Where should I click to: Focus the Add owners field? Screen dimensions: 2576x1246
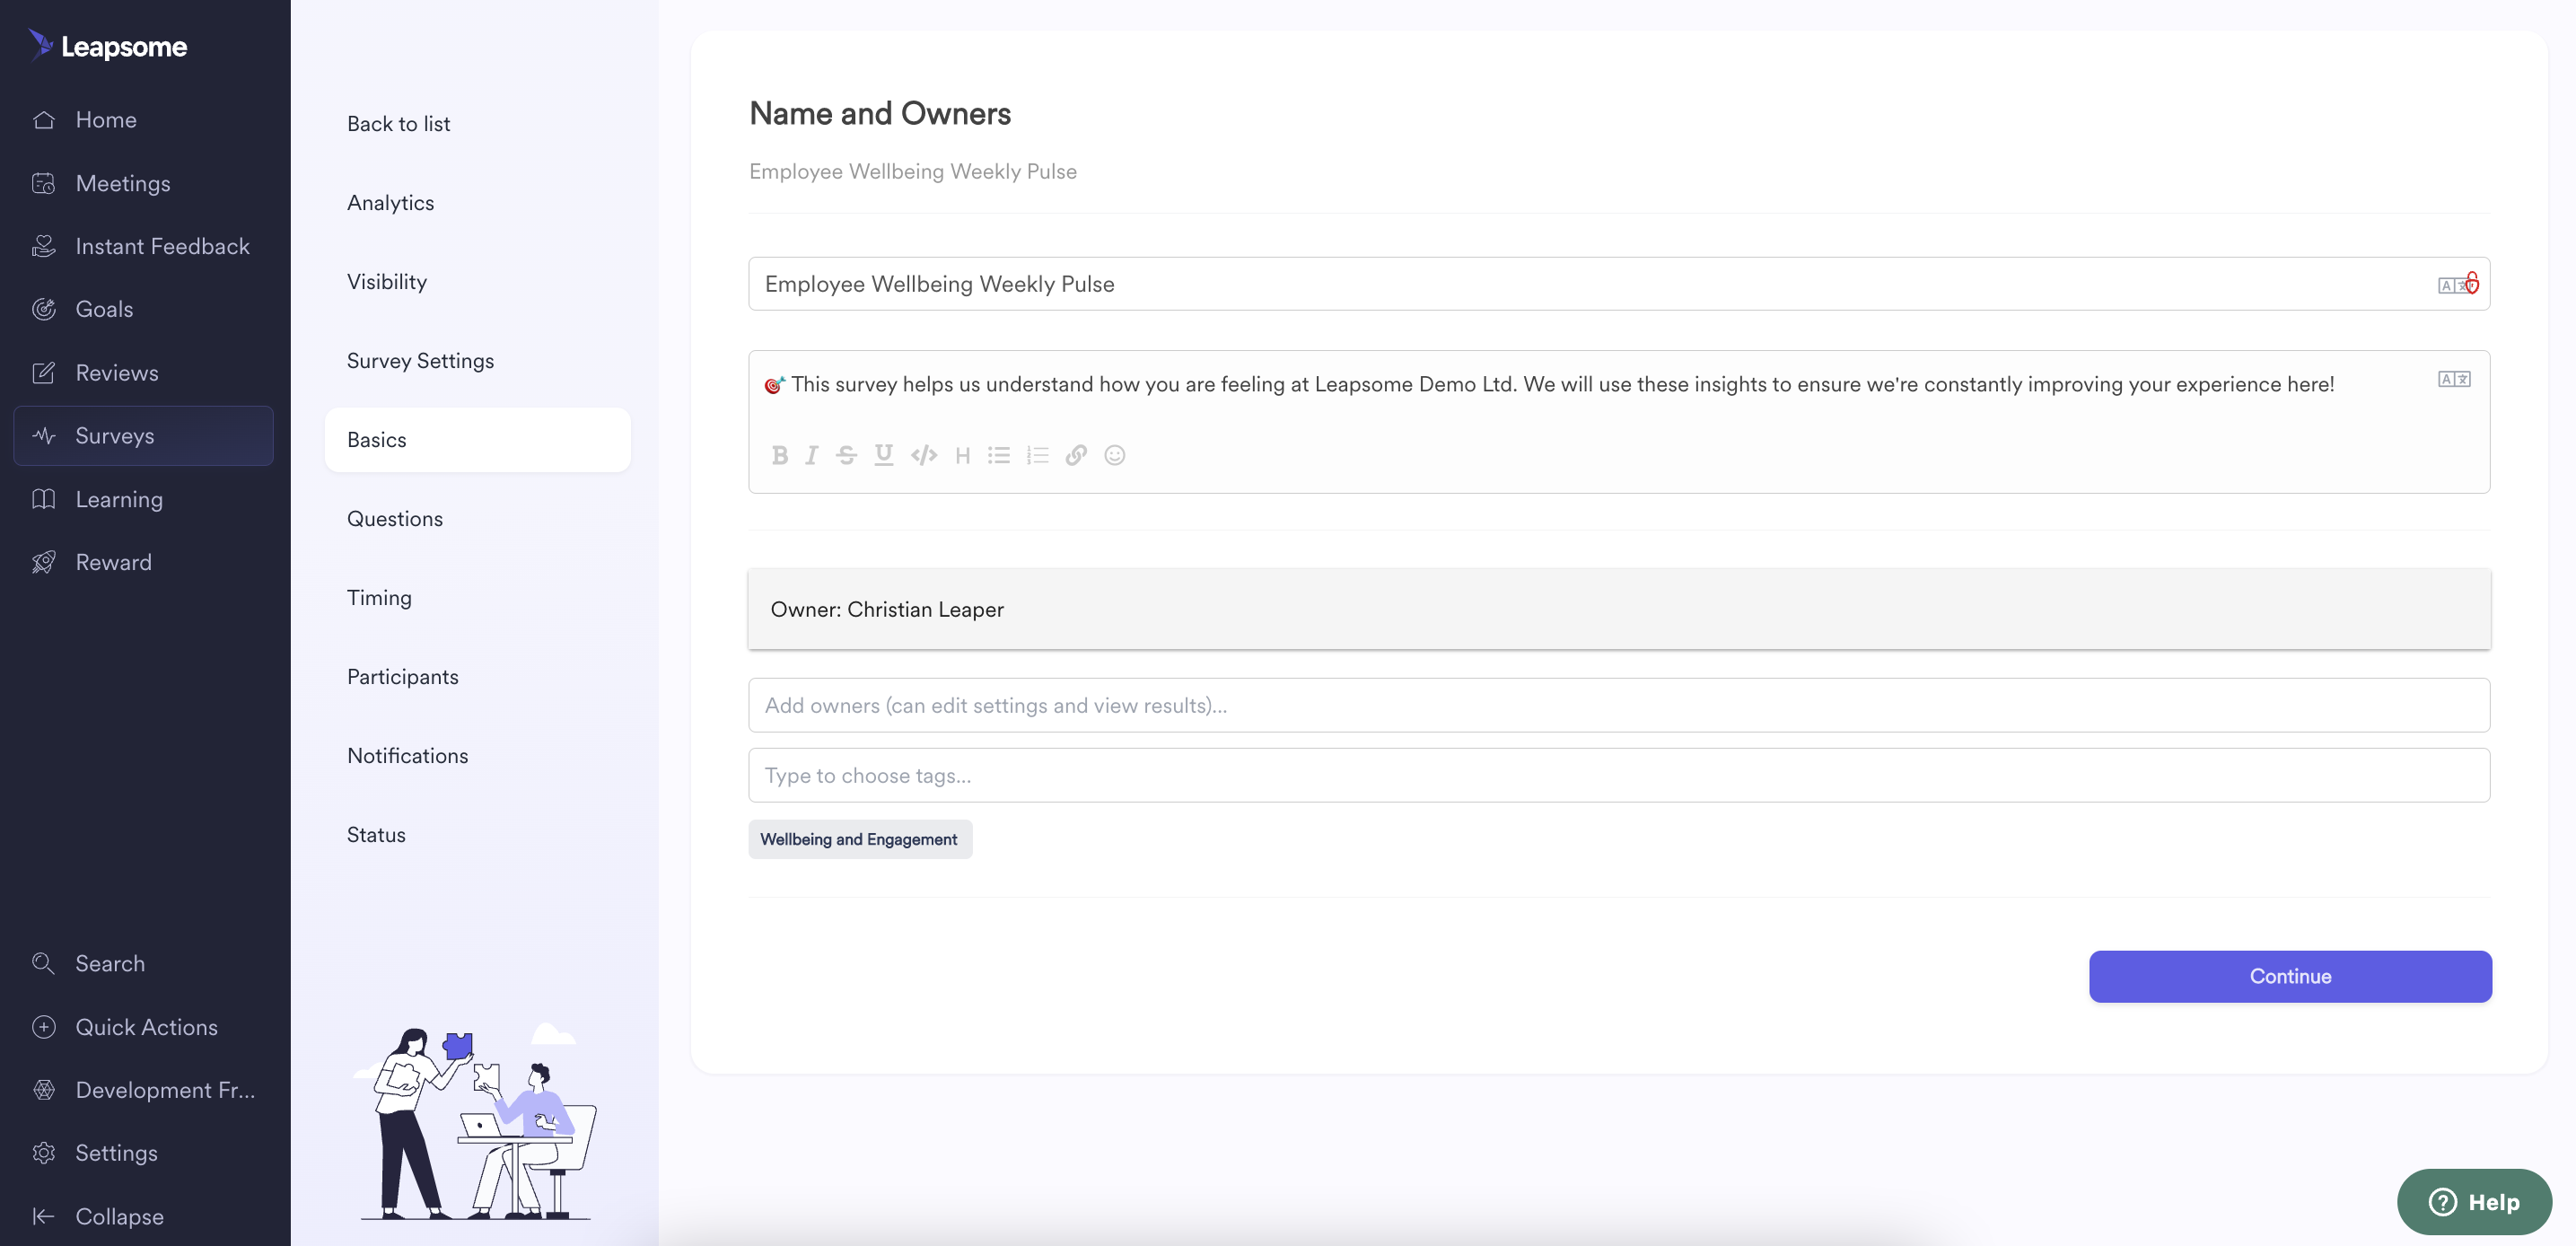[x=1619, y=705]
